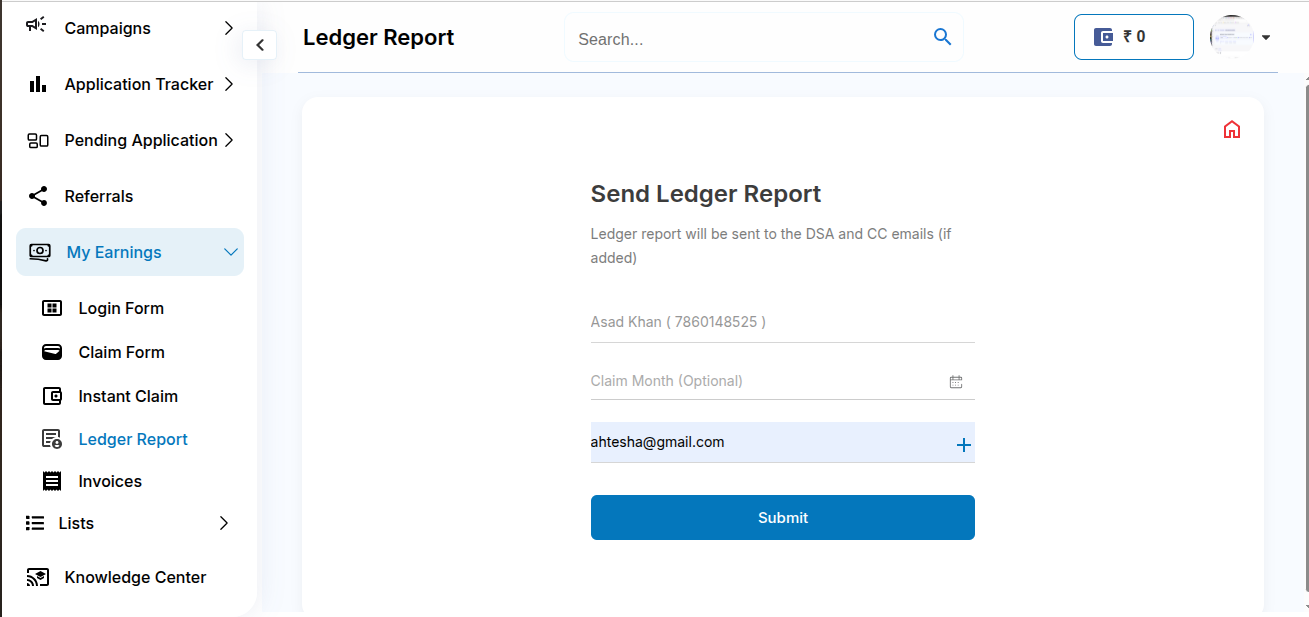Click the Referrals share icon
This screenshot has width=1309, height=617.
coord(38,196)
